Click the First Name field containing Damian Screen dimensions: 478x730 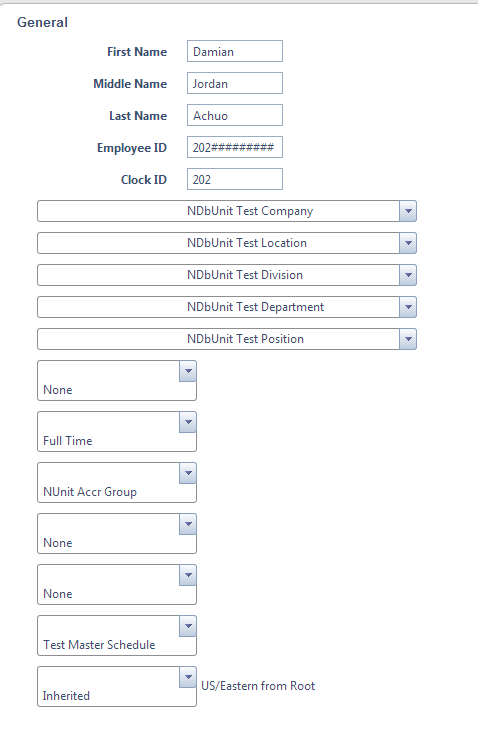click(235, 51)
